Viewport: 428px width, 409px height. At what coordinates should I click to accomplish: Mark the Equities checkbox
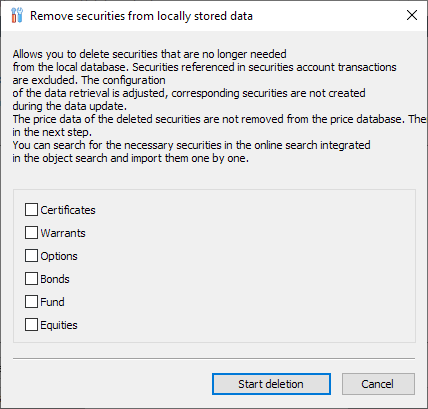click(x=31, y=325)
